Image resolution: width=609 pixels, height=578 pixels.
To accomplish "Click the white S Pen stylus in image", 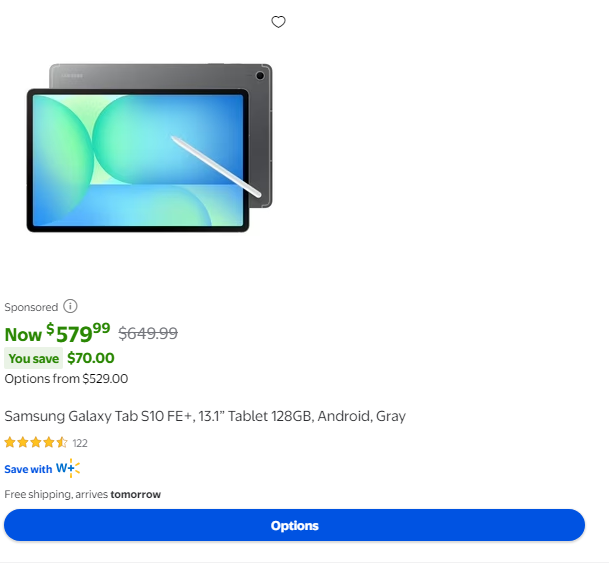I will click(x=216, y=167).
